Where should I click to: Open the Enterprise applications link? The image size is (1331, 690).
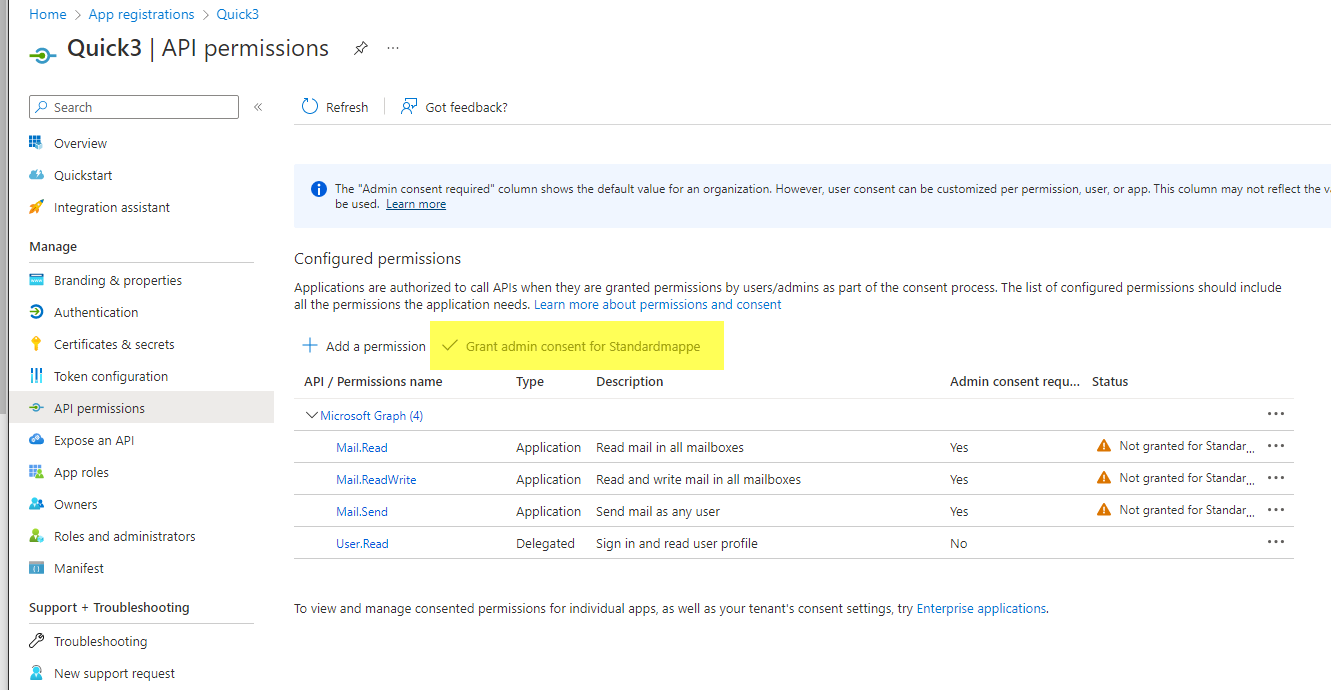tap(981, 608)
